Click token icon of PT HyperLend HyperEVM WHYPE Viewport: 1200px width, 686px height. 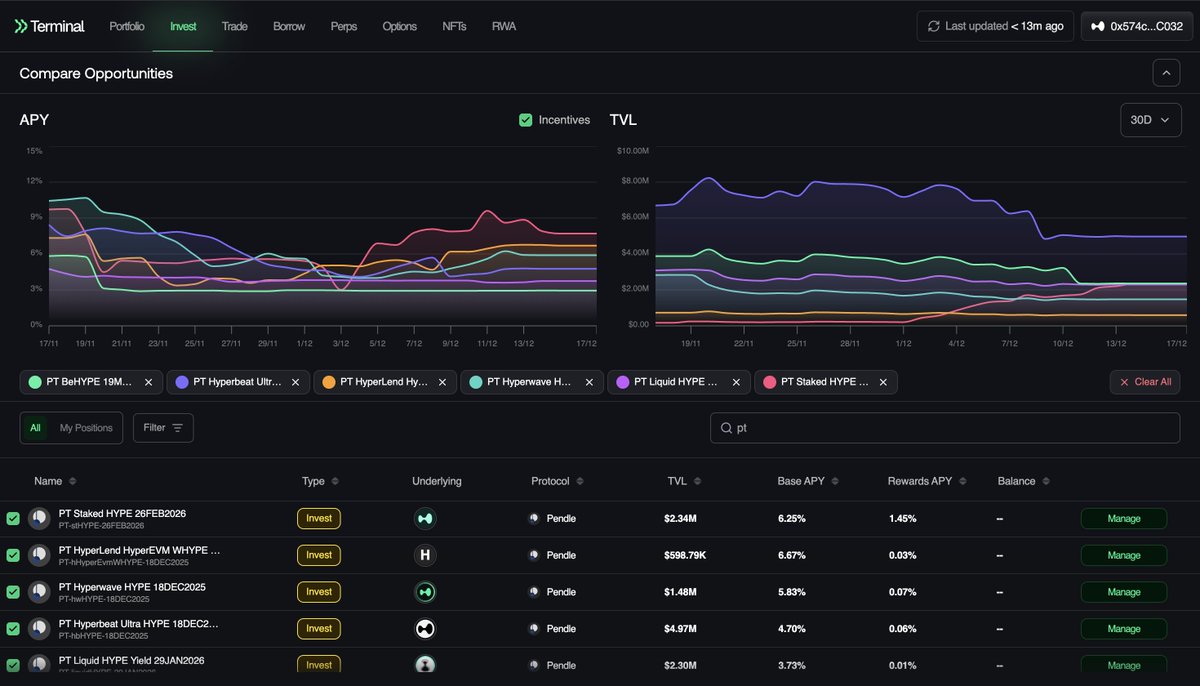pyautogui.click(x=39, y=555)
